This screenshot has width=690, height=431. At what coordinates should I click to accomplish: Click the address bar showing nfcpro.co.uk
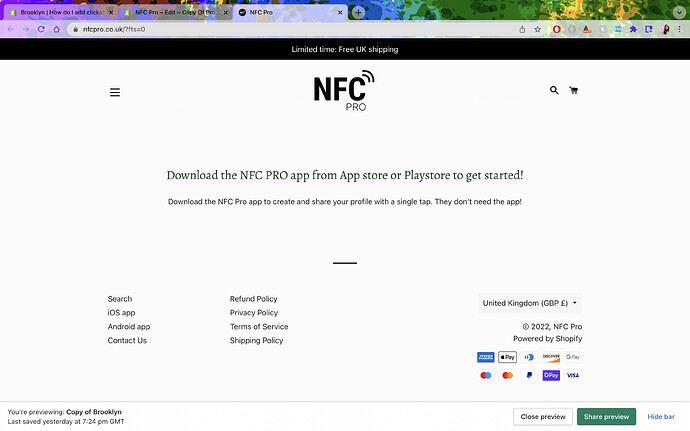pyautogui.click(x=290, y=29)
